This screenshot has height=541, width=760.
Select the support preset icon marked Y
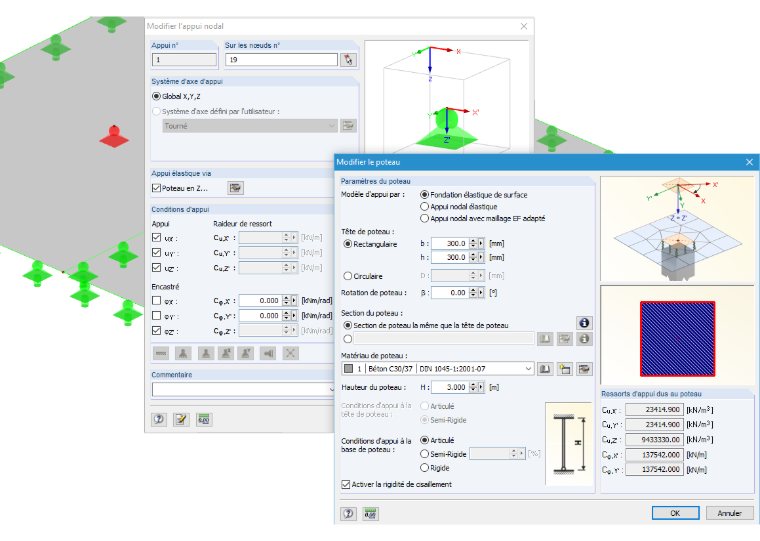pos(246,353)
